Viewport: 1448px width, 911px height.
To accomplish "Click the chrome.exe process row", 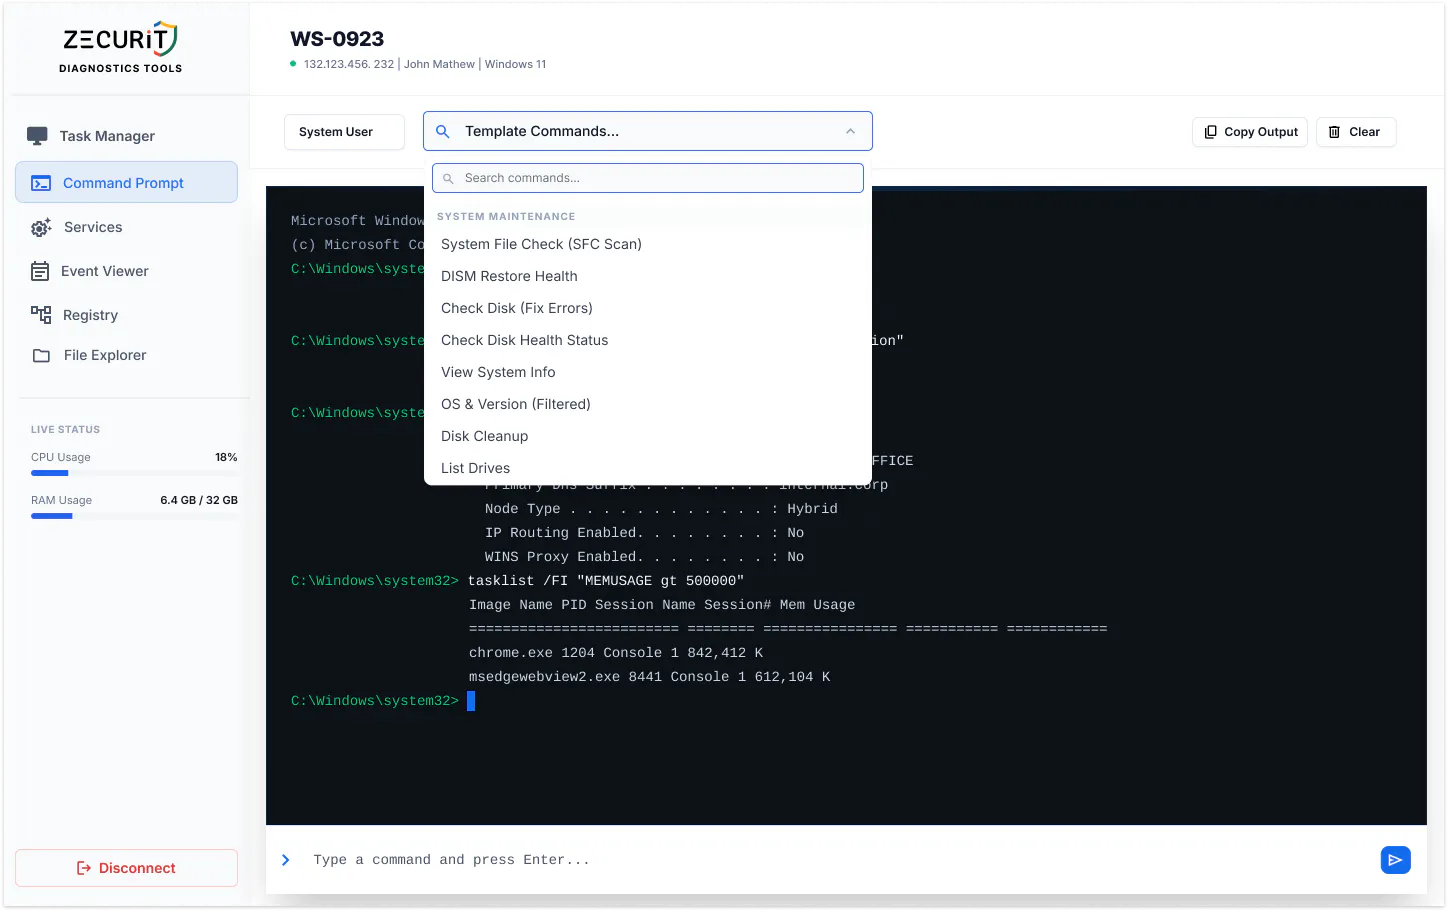I will pyautogui.click(x=616, y=653).
